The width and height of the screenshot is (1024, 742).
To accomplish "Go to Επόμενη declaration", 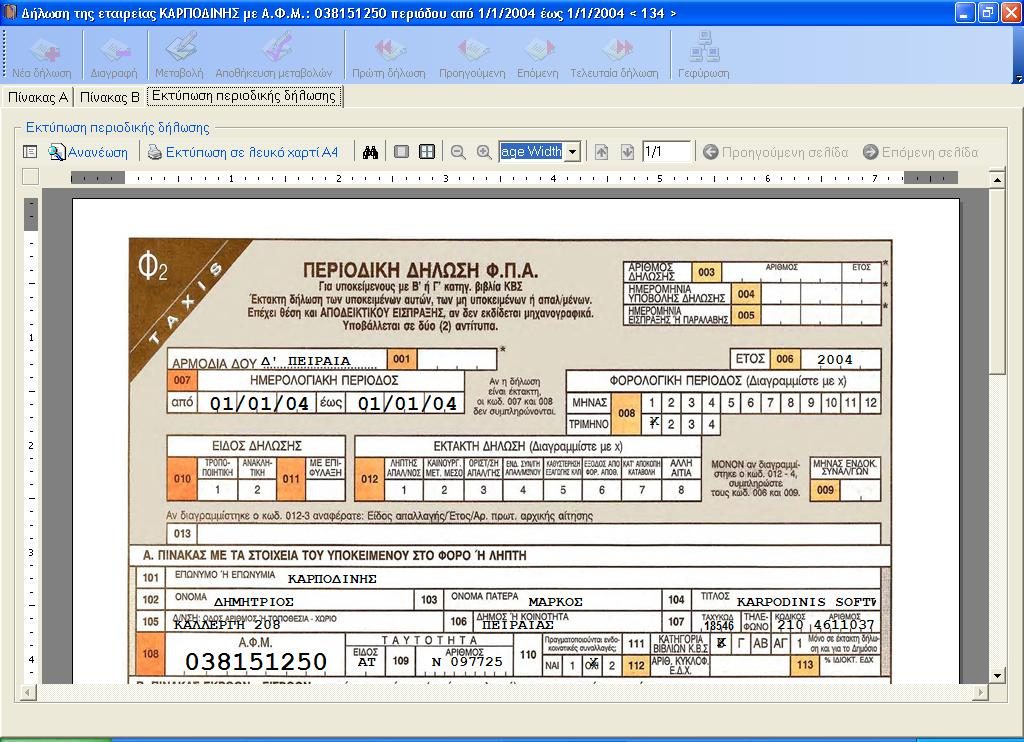I will coord(537,57).
